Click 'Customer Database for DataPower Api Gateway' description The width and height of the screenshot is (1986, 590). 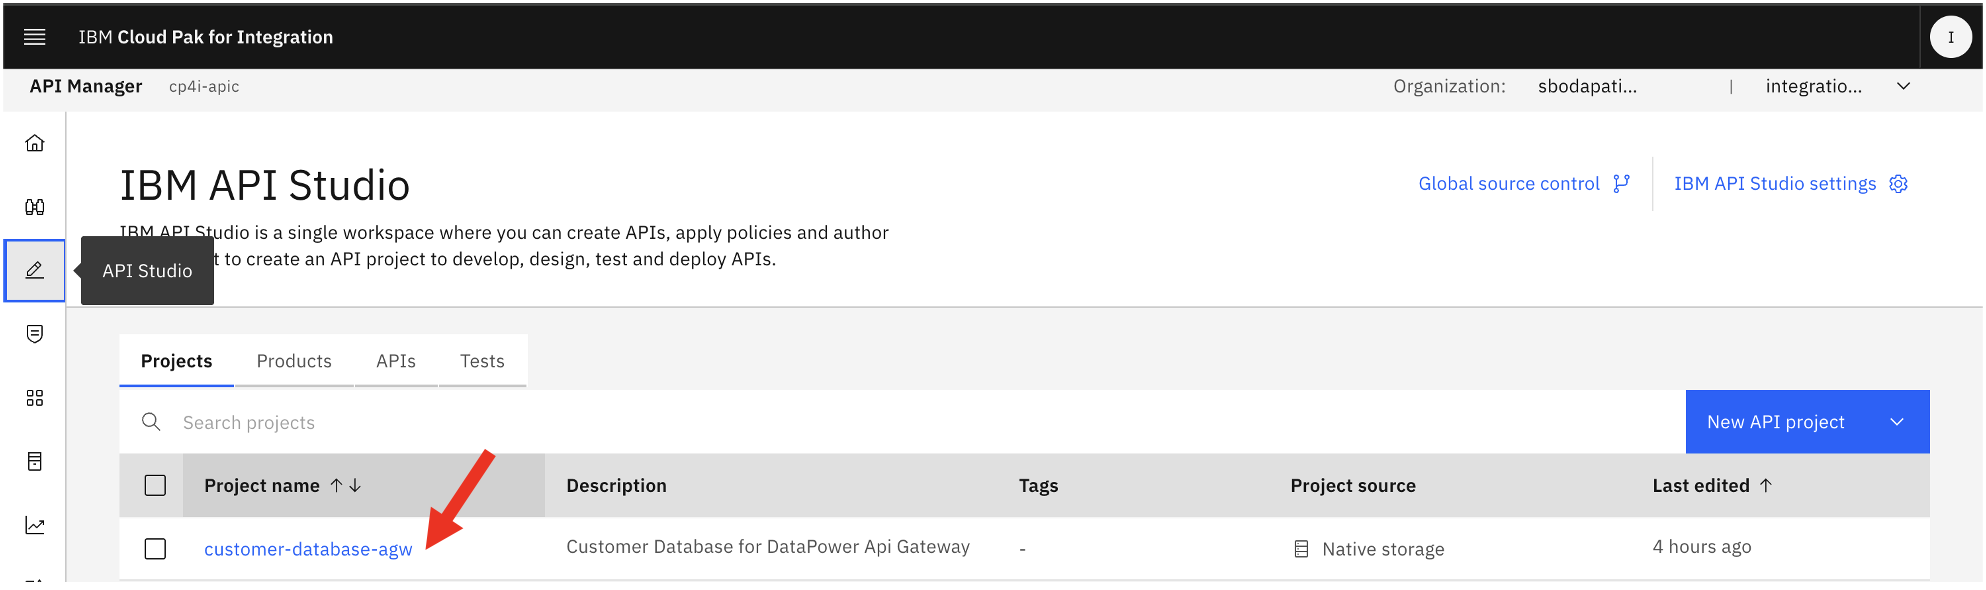pyautogui.click(x=768, y=547)
